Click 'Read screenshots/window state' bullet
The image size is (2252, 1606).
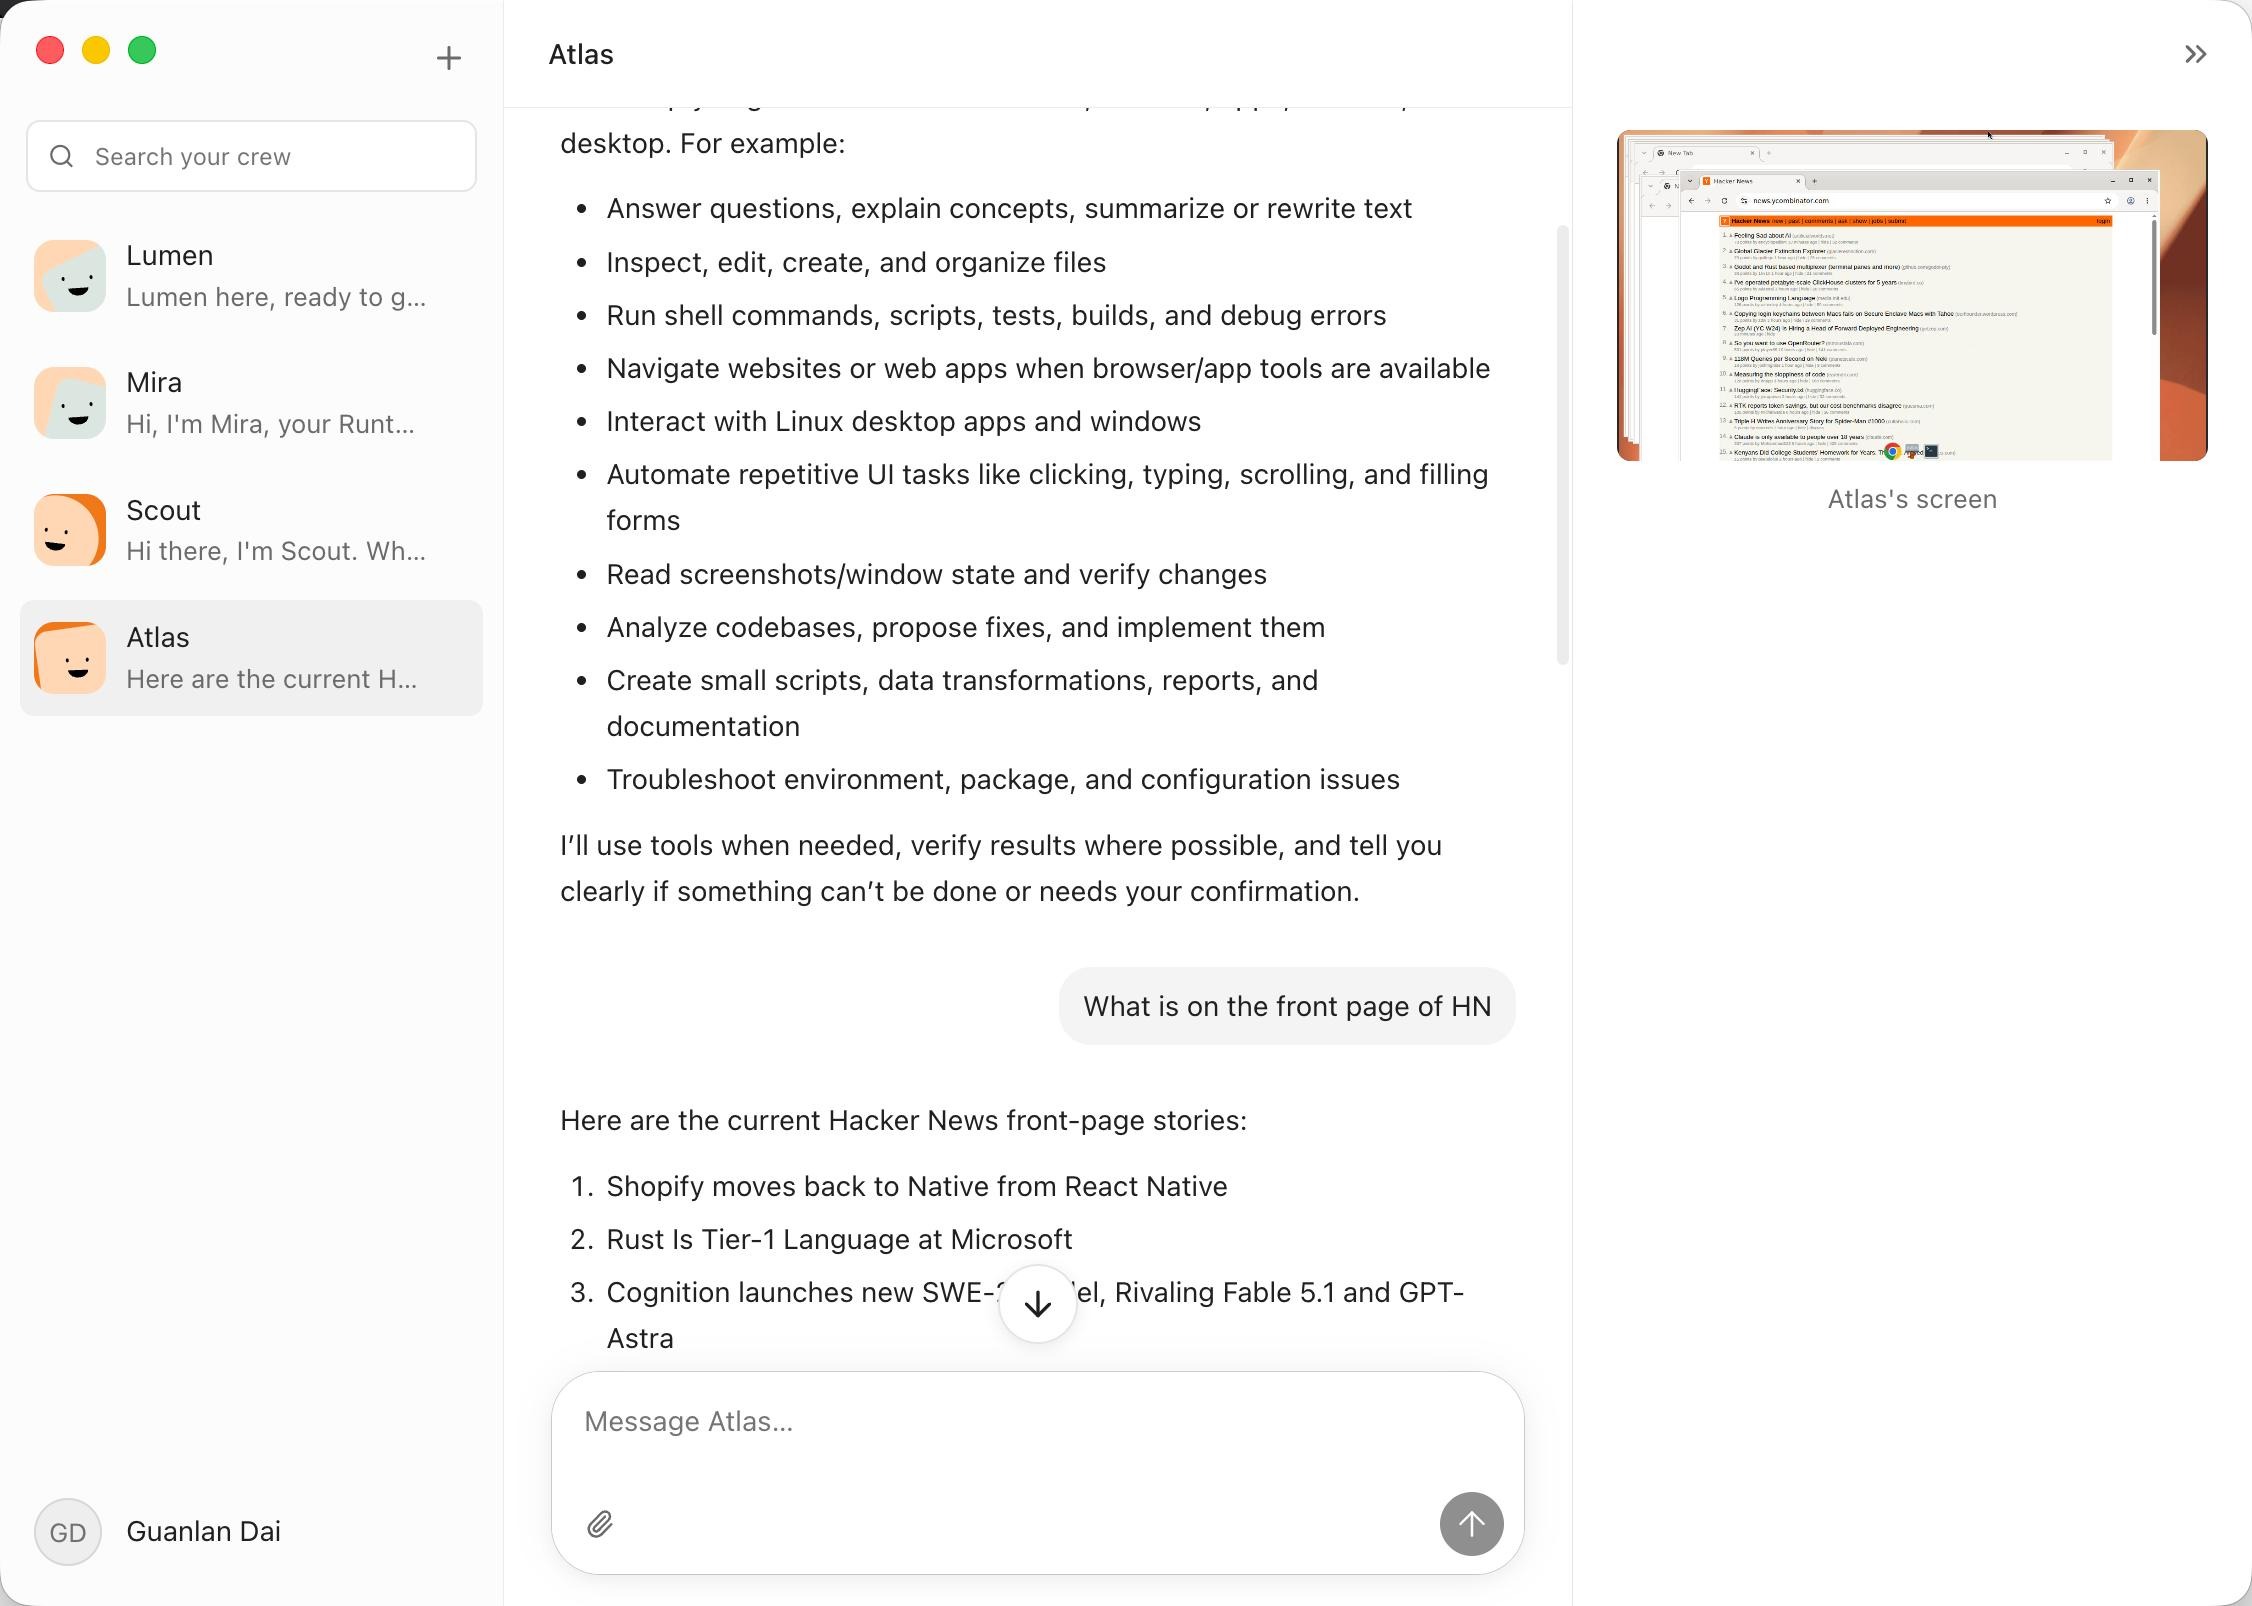pyautogui.click(x=936, y=574)
